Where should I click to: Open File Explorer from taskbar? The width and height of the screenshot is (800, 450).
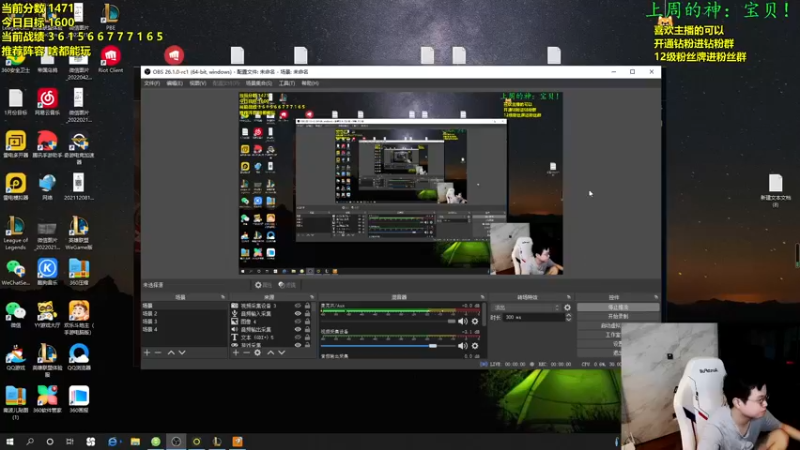135,441
